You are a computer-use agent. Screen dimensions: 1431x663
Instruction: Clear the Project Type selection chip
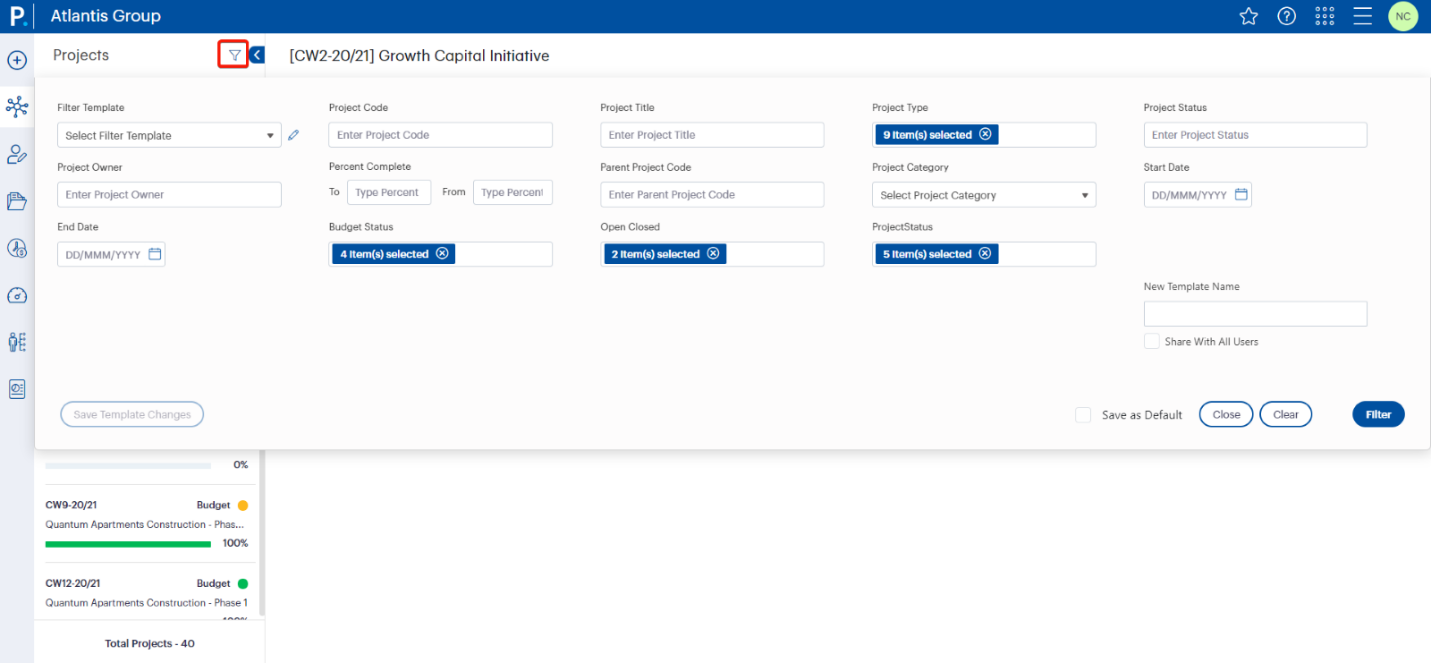point(985,135)
